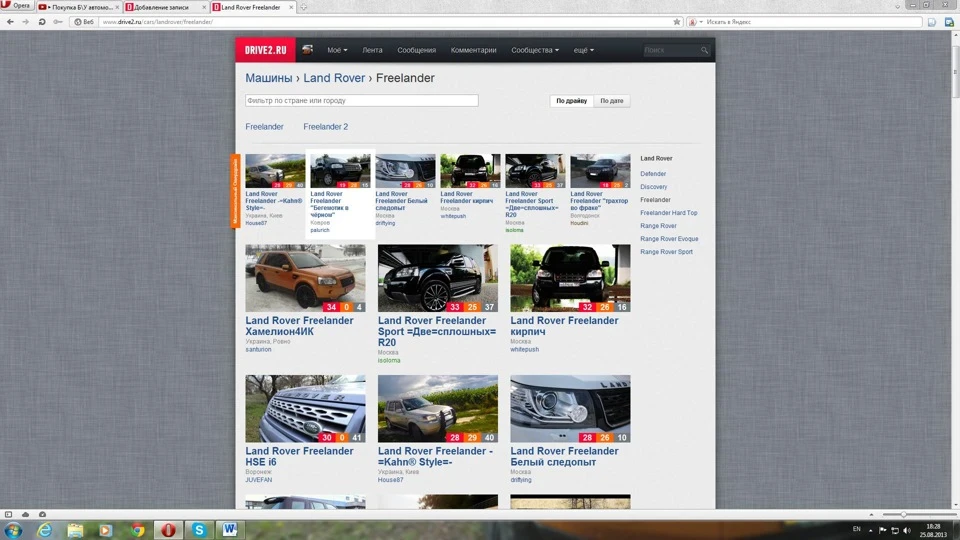The image size is (960, 540).
Task: Click the camera-like icon in Opera status bar
Action: (x=42, y=514)
